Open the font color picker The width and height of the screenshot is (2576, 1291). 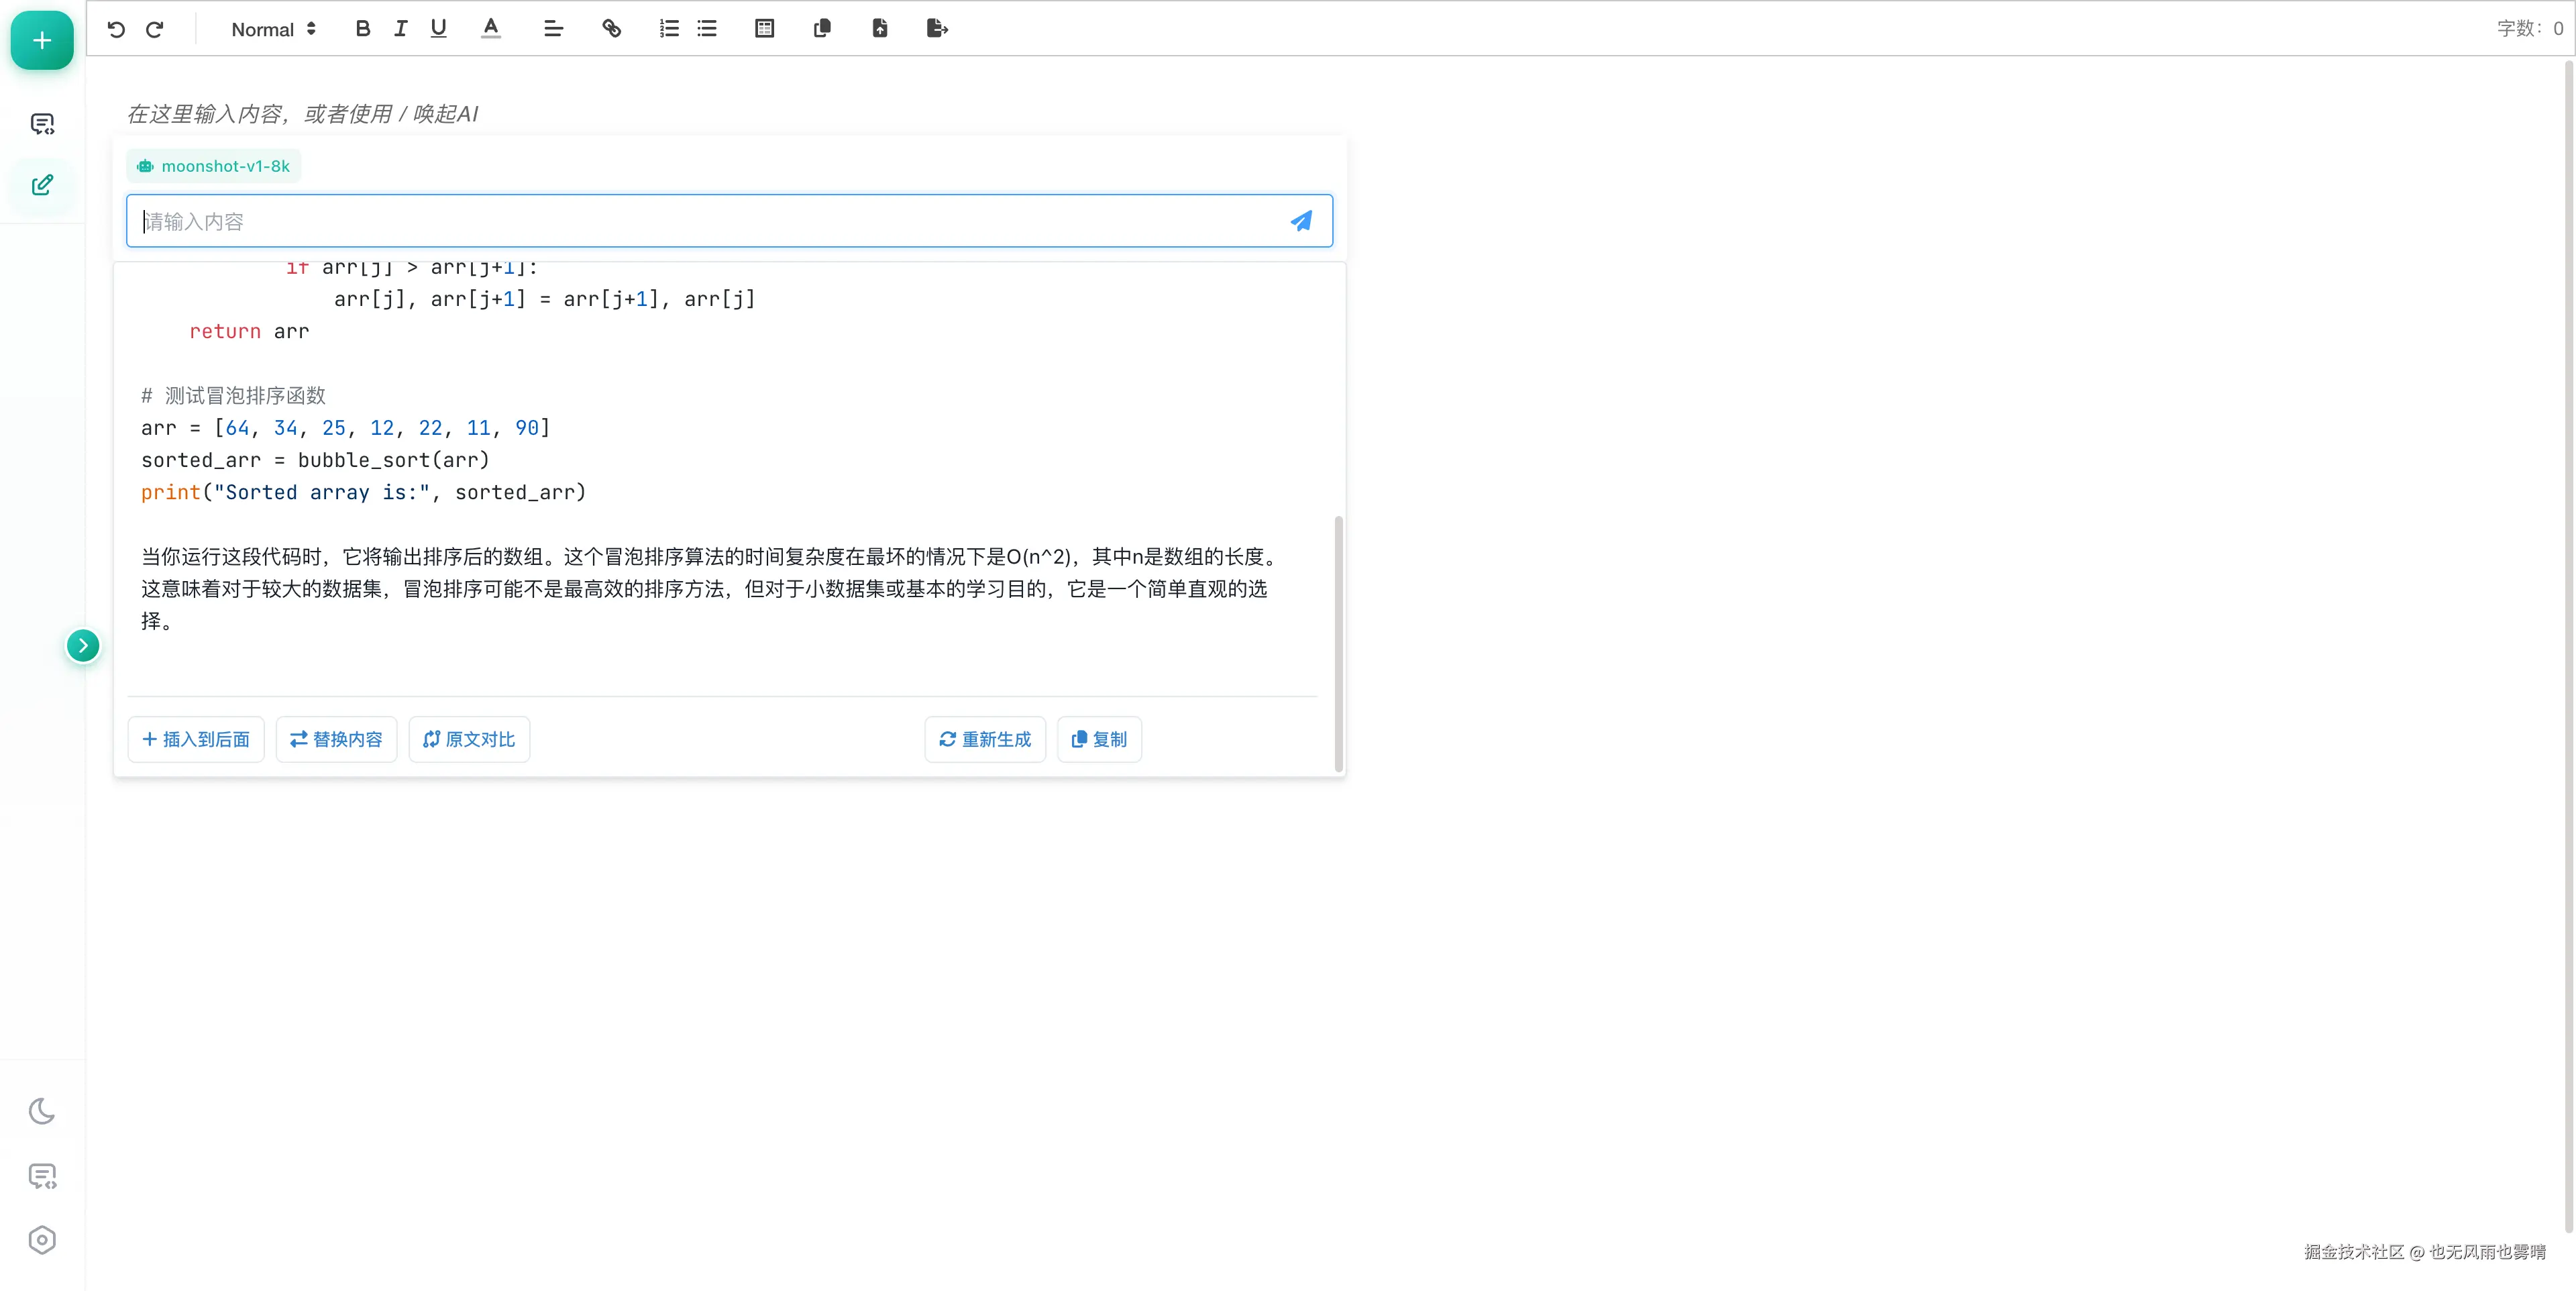coord(490,28)
